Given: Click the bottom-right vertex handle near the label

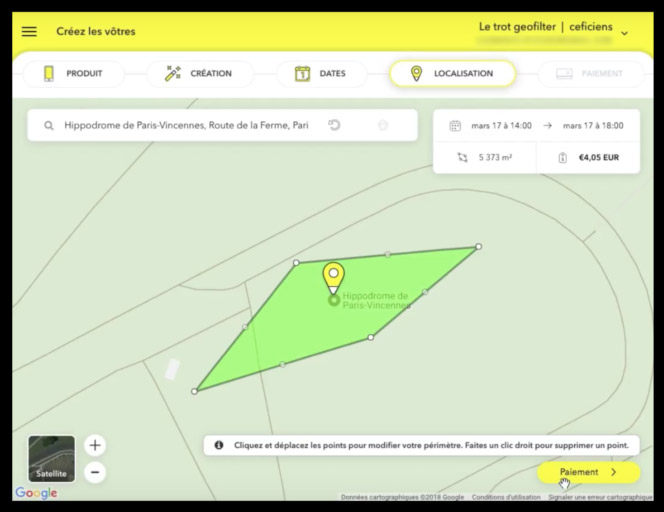Looking at the screenshot, I should [371, 338].
